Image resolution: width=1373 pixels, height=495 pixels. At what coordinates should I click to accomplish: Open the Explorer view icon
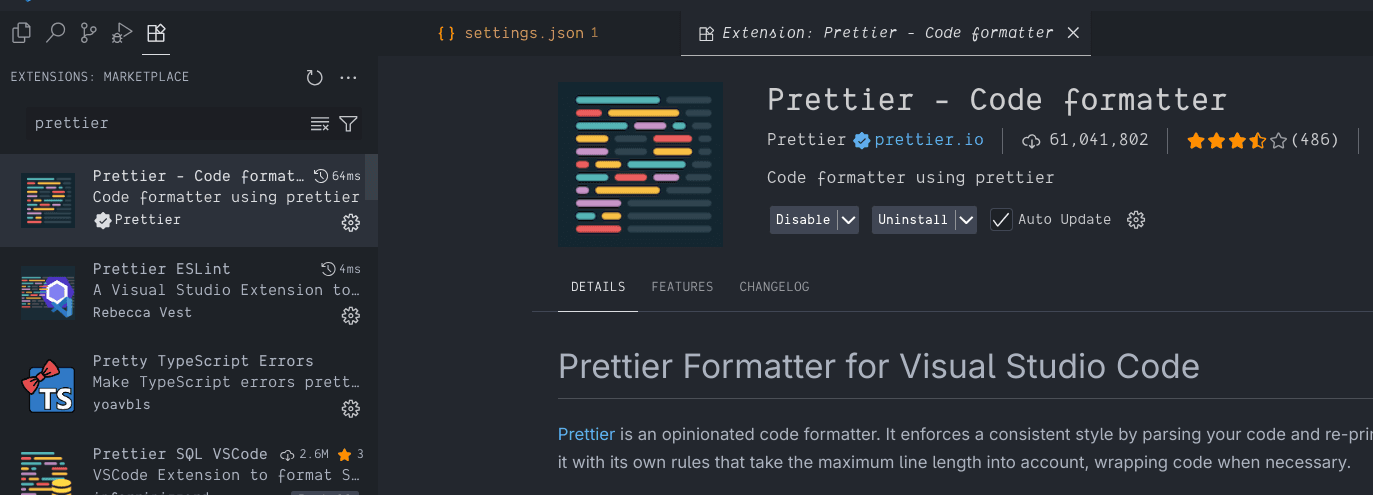(x=21, y=33)
